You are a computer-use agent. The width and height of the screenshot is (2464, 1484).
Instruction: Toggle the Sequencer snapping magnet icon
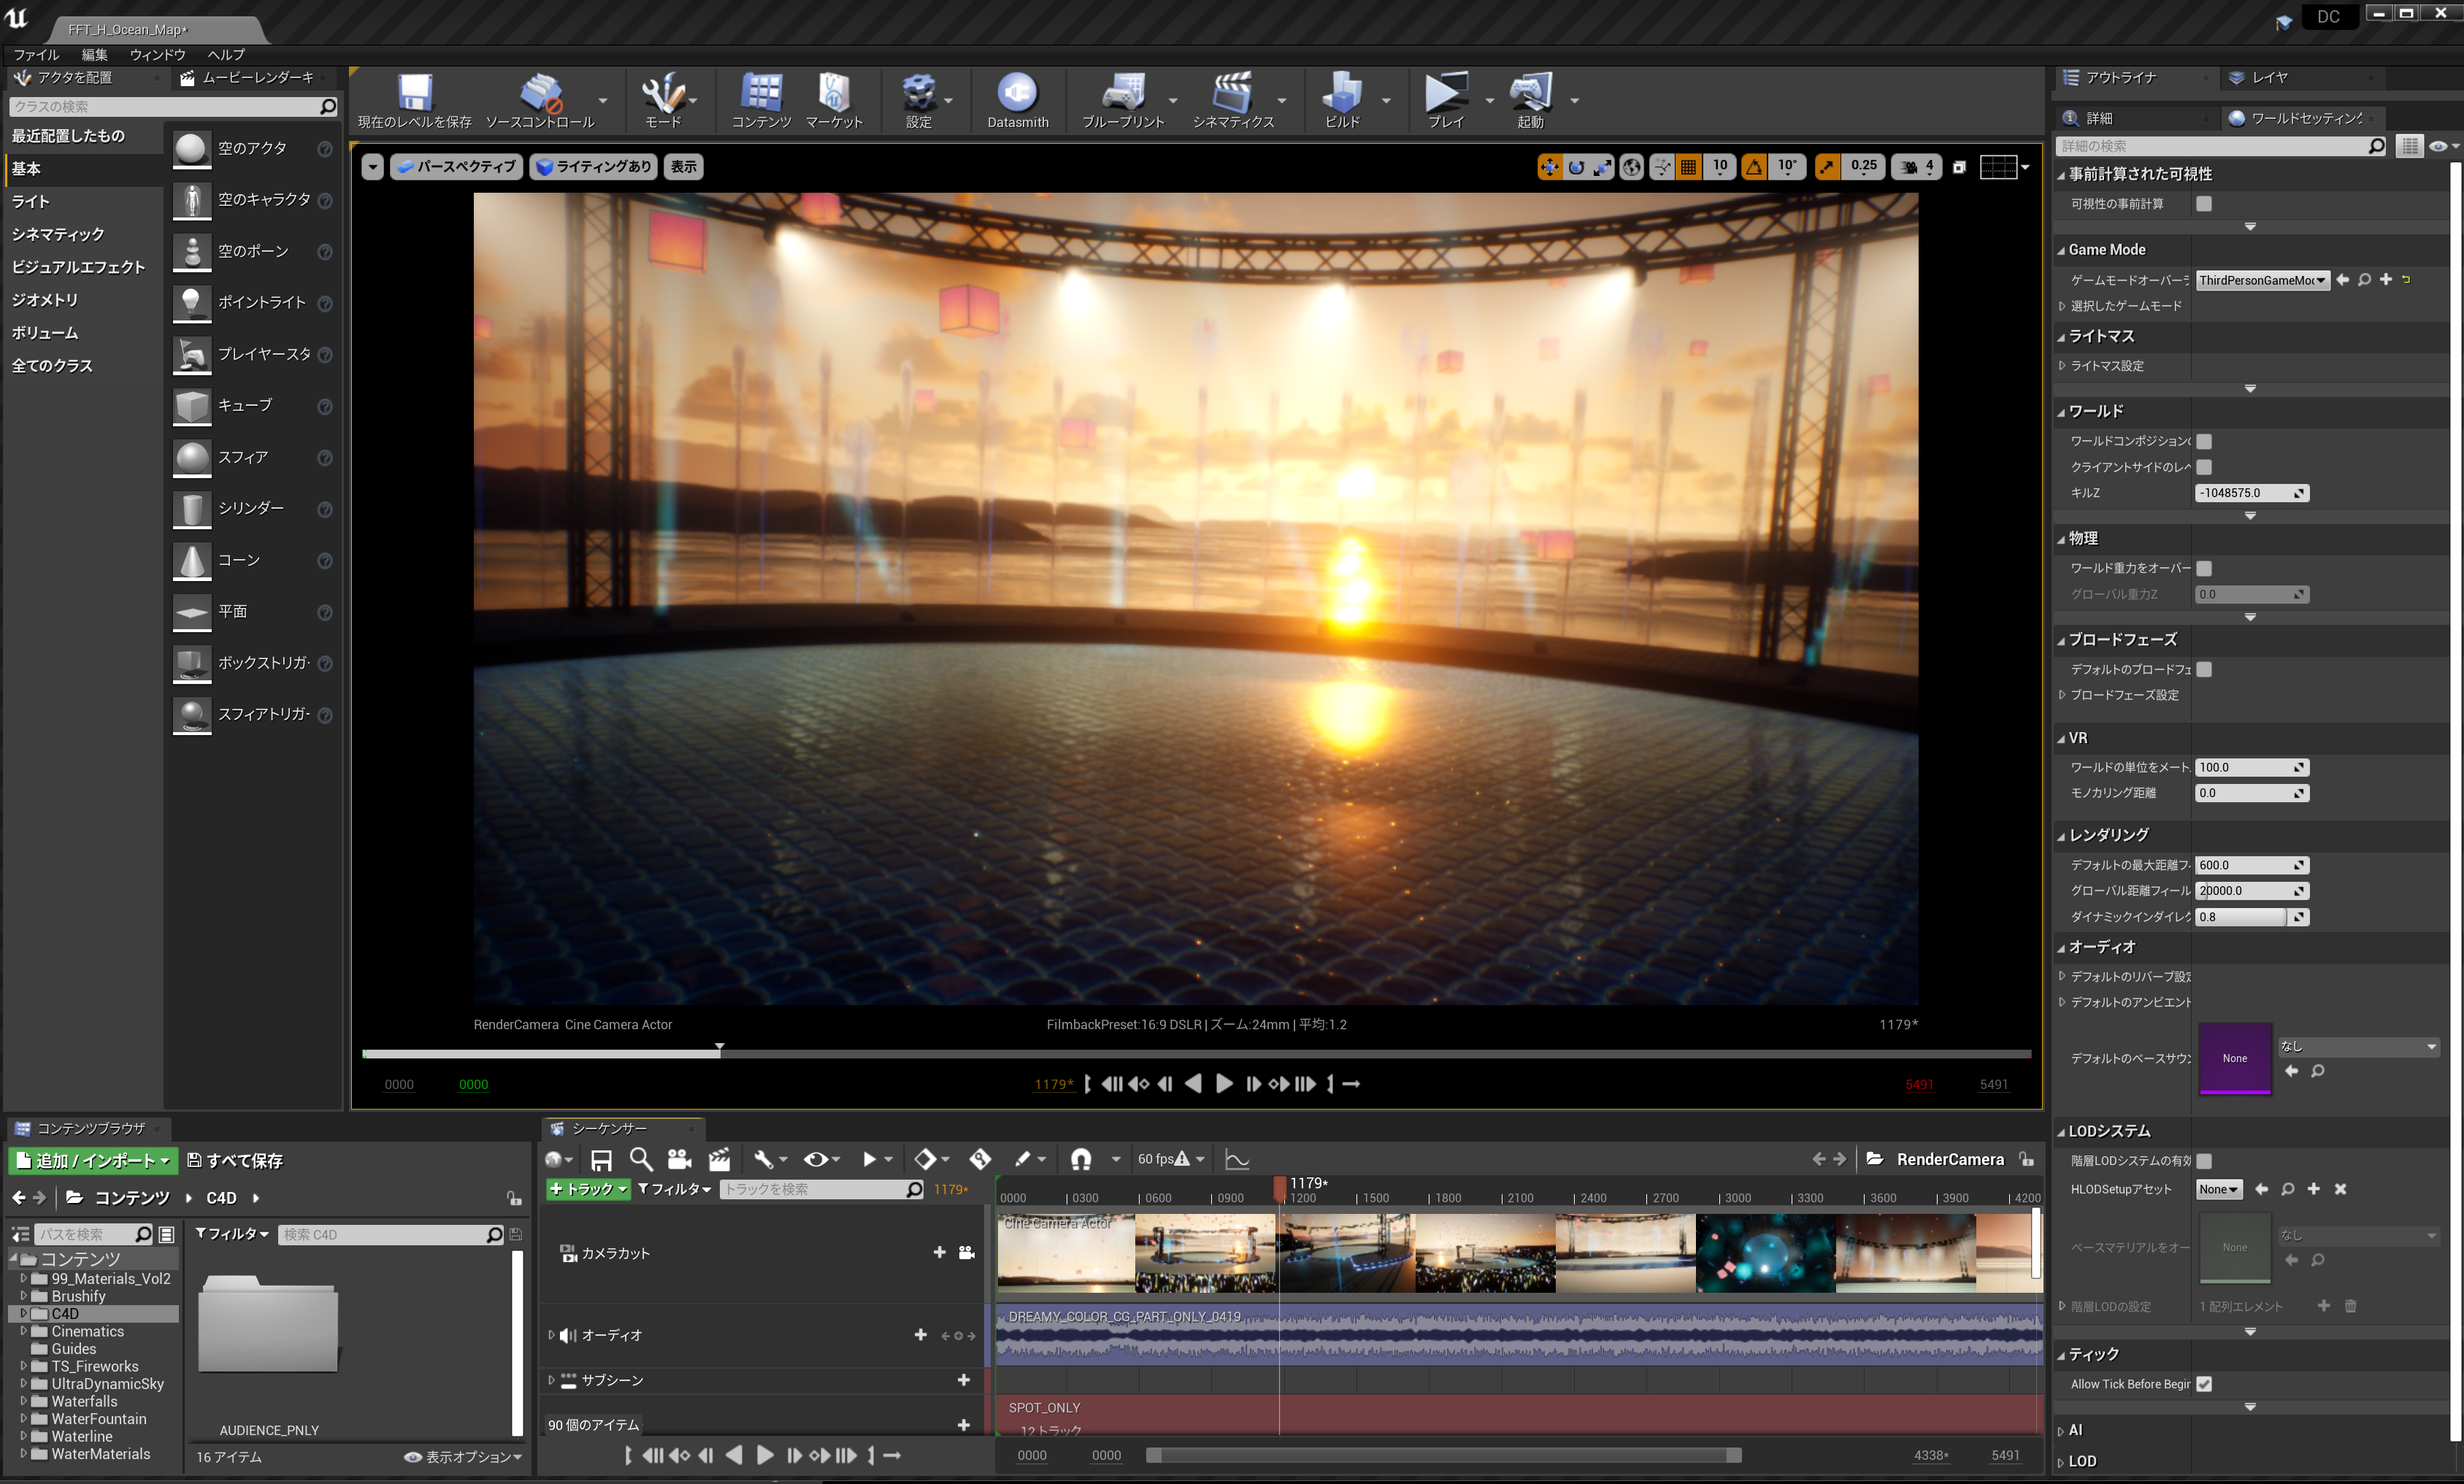click(x=1080, y=1159)
